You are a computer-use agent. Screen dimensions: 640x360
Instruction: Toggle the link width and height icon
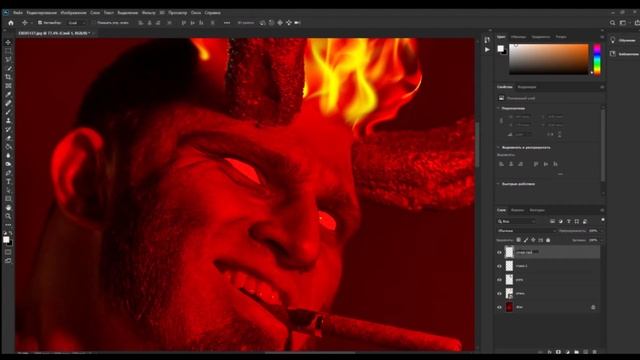pyautogui.click(x=501, y=121)
